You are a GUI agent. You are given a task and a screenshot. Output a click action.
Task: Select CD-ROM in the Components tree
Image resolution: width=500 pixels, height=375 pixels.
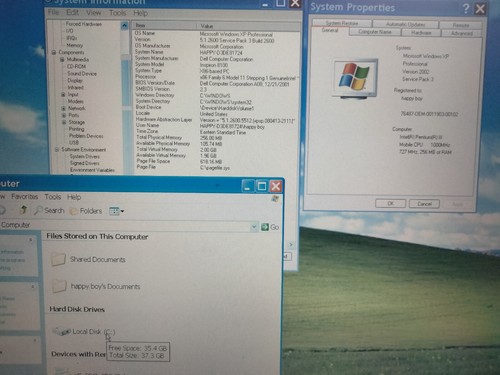76,66
